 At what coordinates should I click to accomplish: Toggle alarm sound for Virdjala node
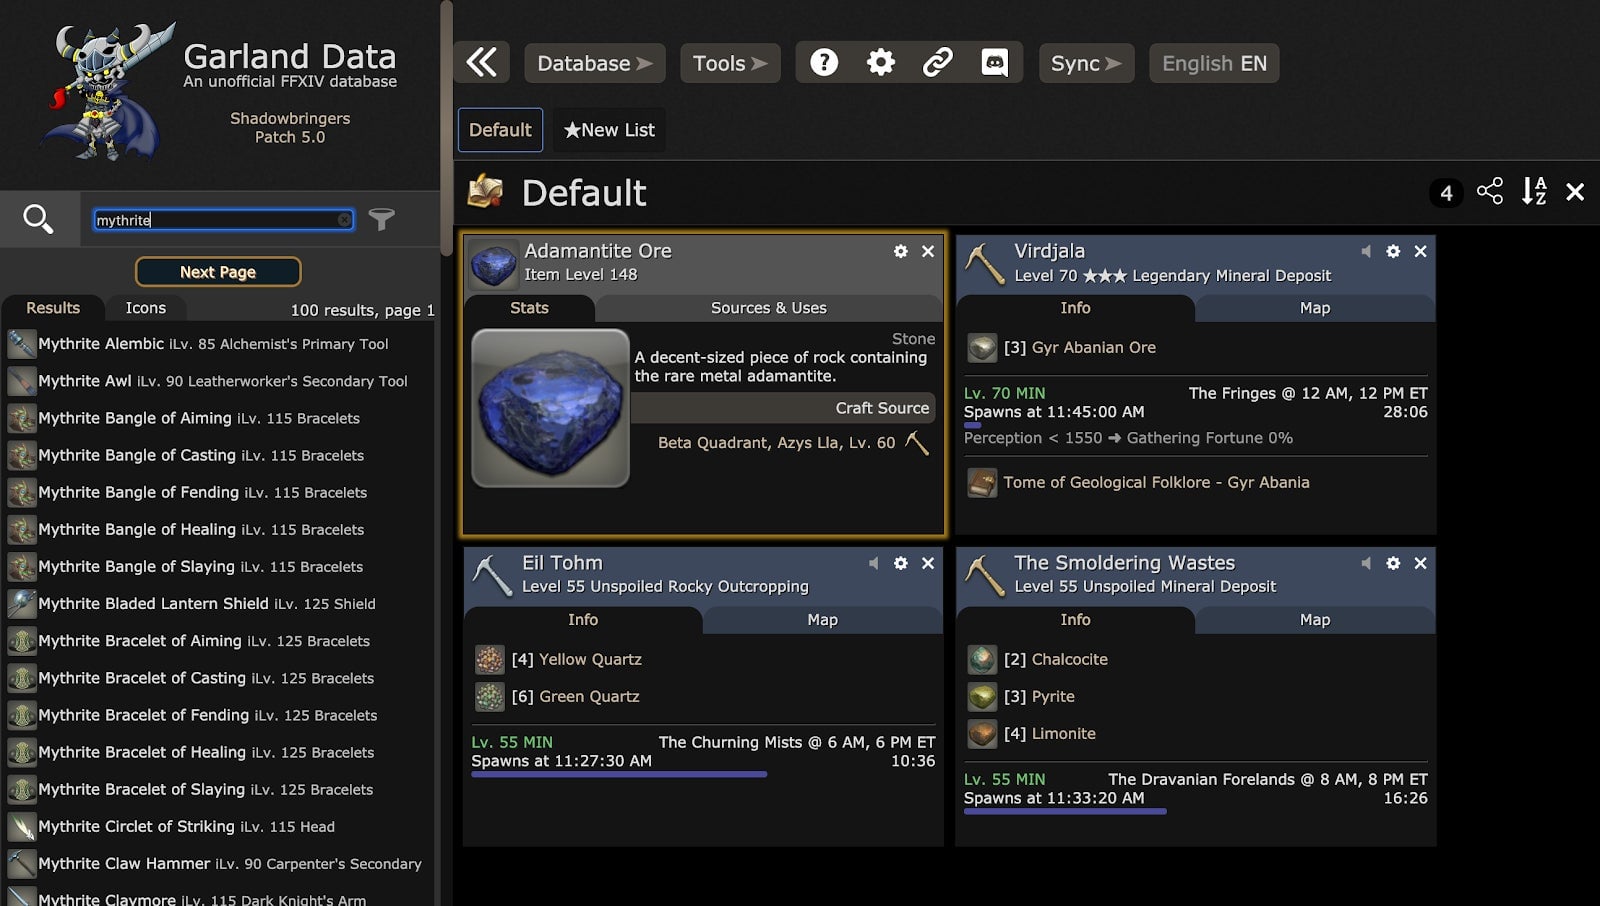[1366, 251]
